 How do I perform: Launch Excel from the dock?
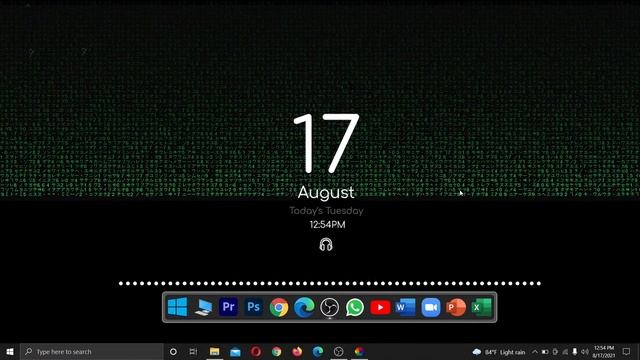tap(482, 307)
